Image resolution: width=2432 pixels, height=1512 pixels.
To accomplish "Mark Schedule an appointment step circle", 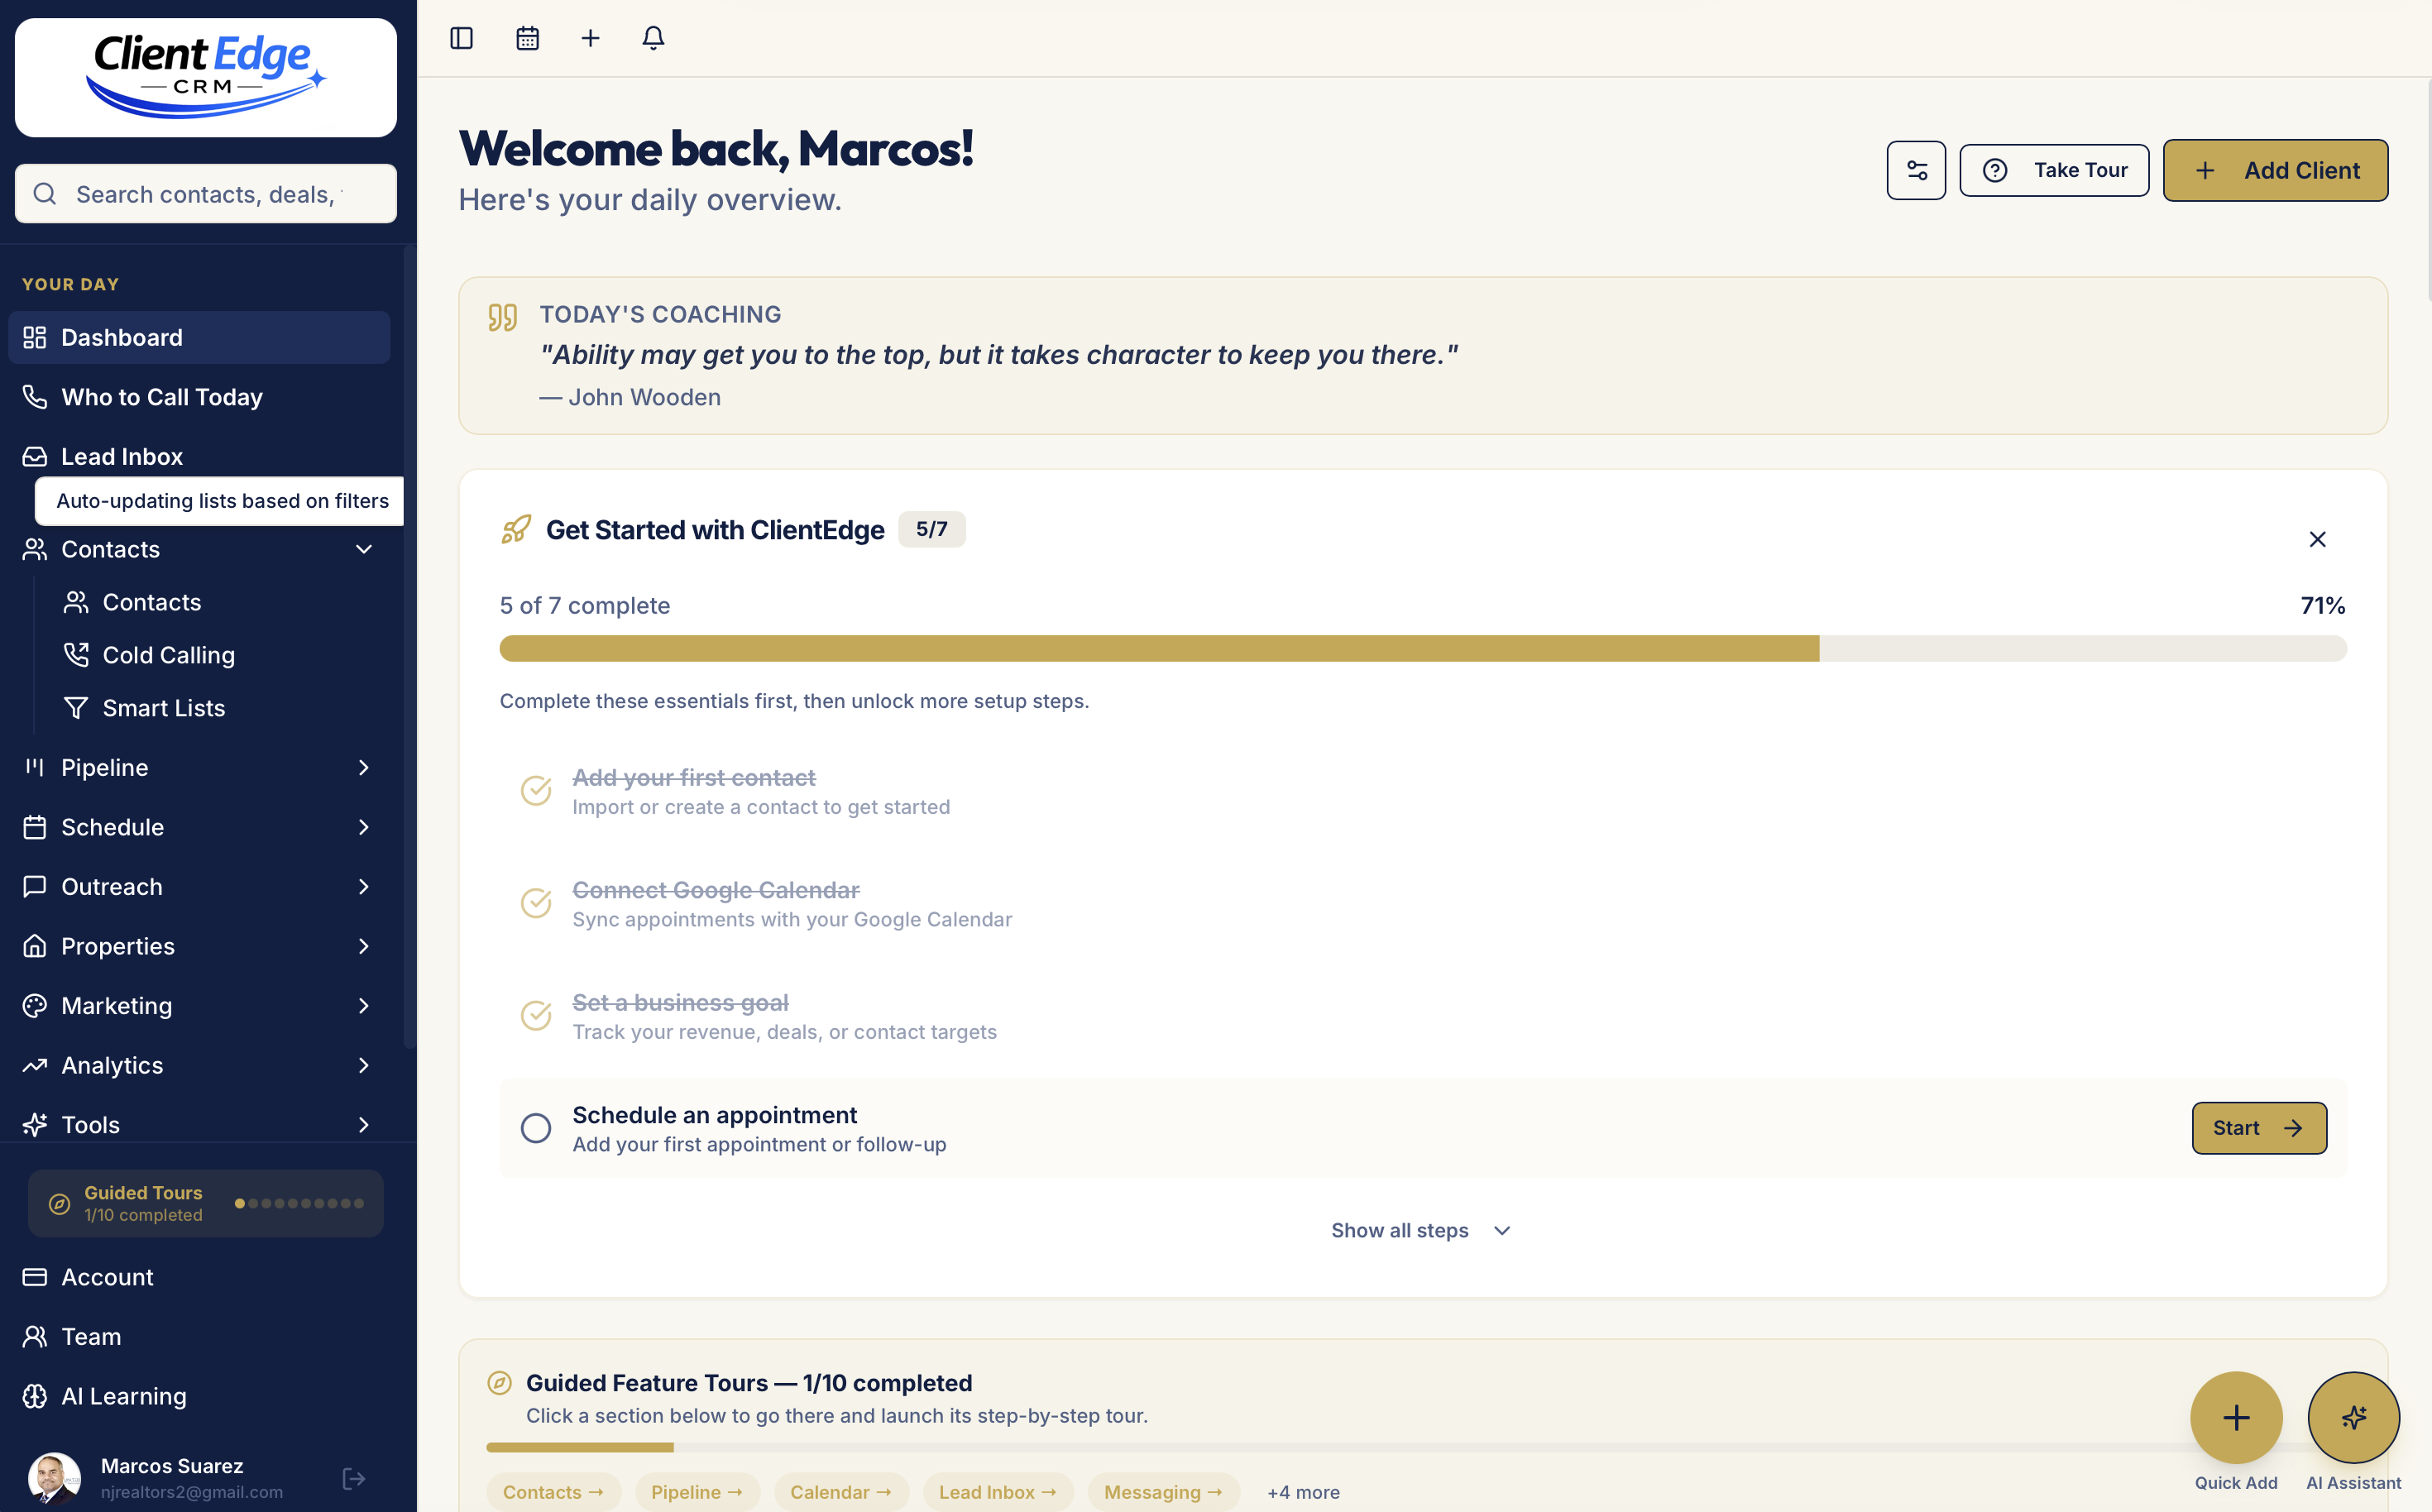I will coord(536,1128).
